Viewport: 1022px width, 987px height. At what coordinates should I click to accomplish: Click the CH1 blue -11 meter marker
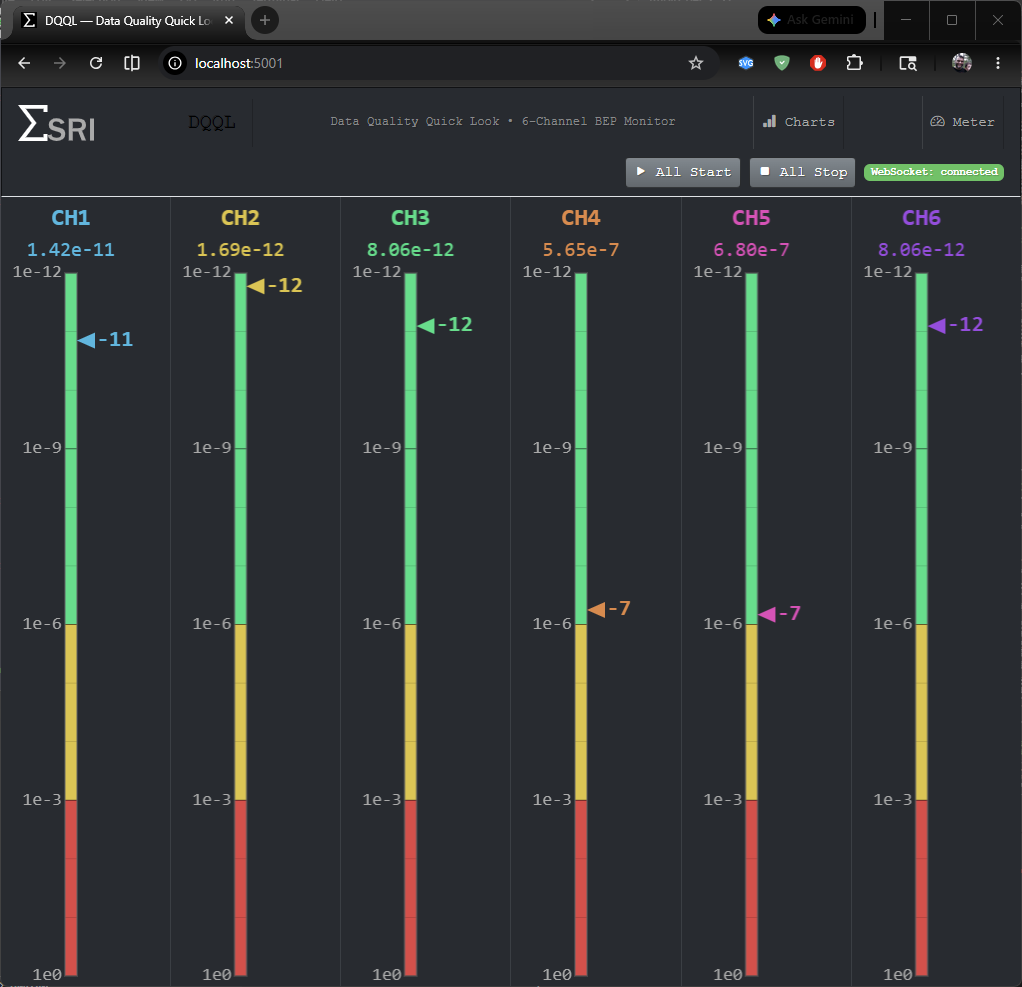[x=106, y=340]
